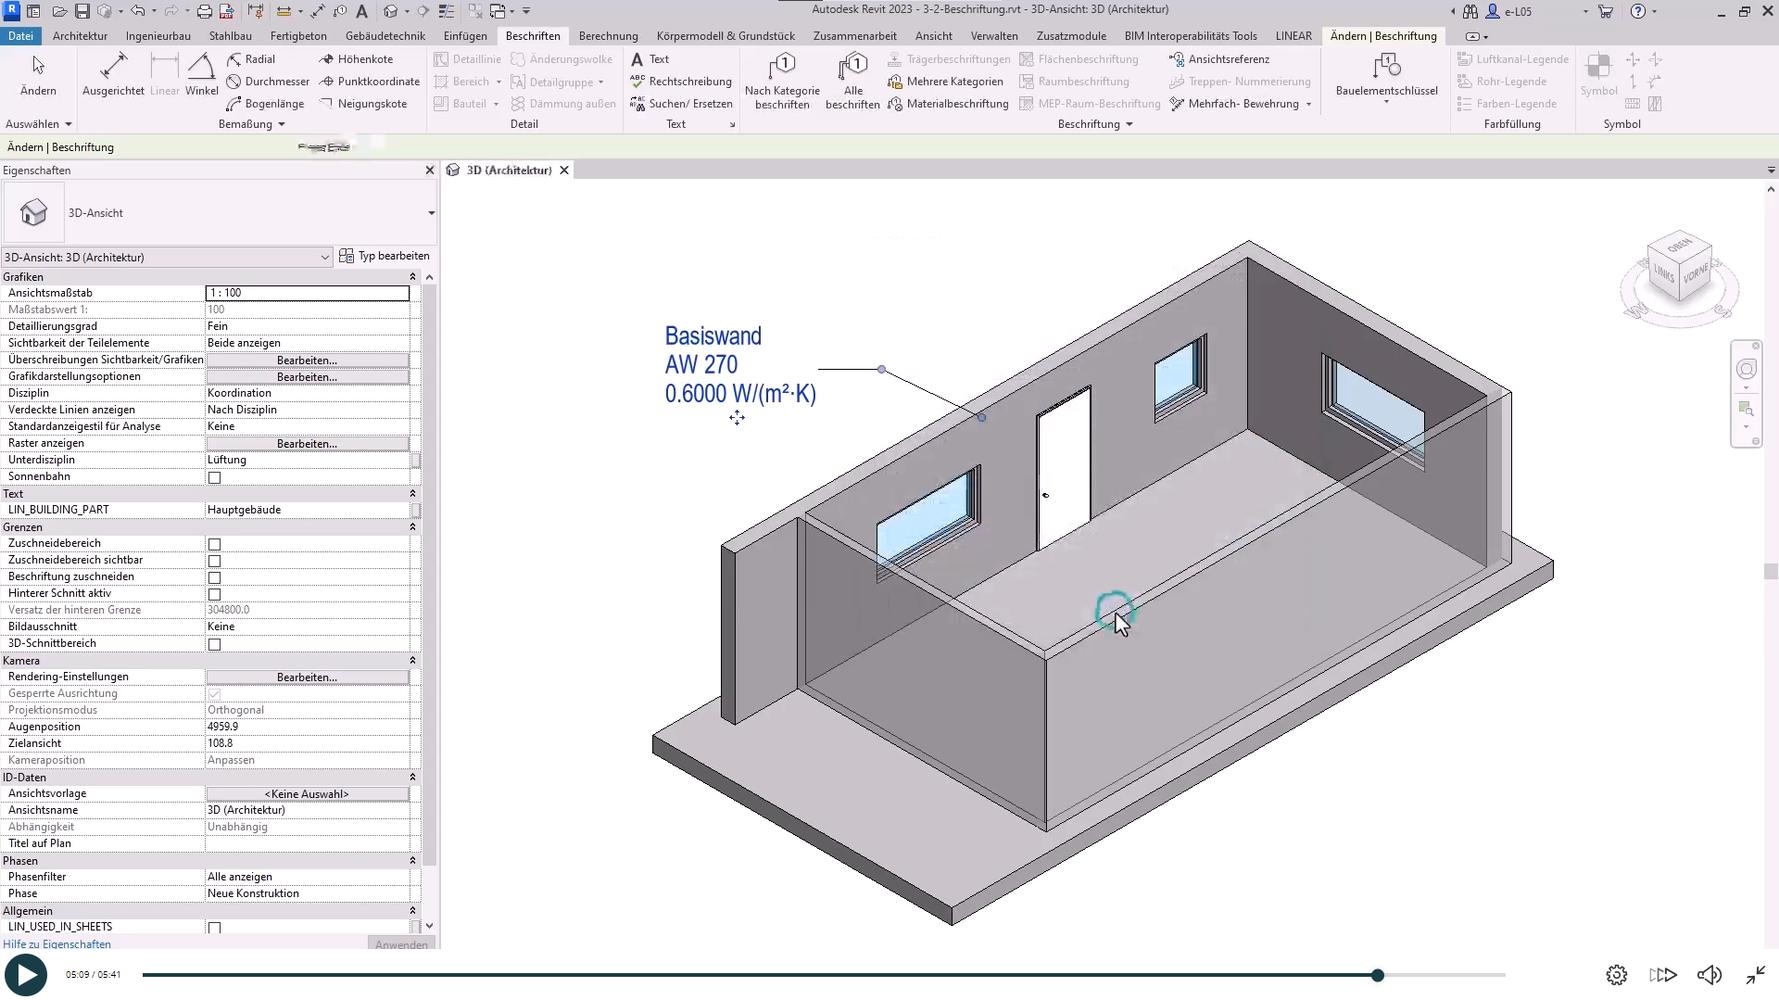Click the Winkel angular dimension tool
The height and width of the screenshot is (1000, 1779).
pyautogui.click(x=201, y=74)
